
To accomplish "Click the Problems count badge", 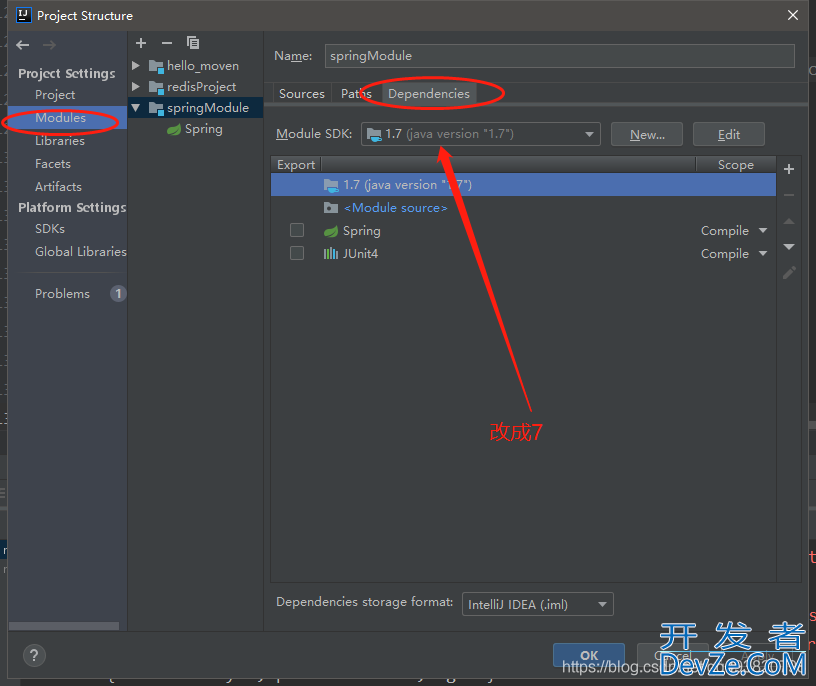I will [x=118, y=294].
